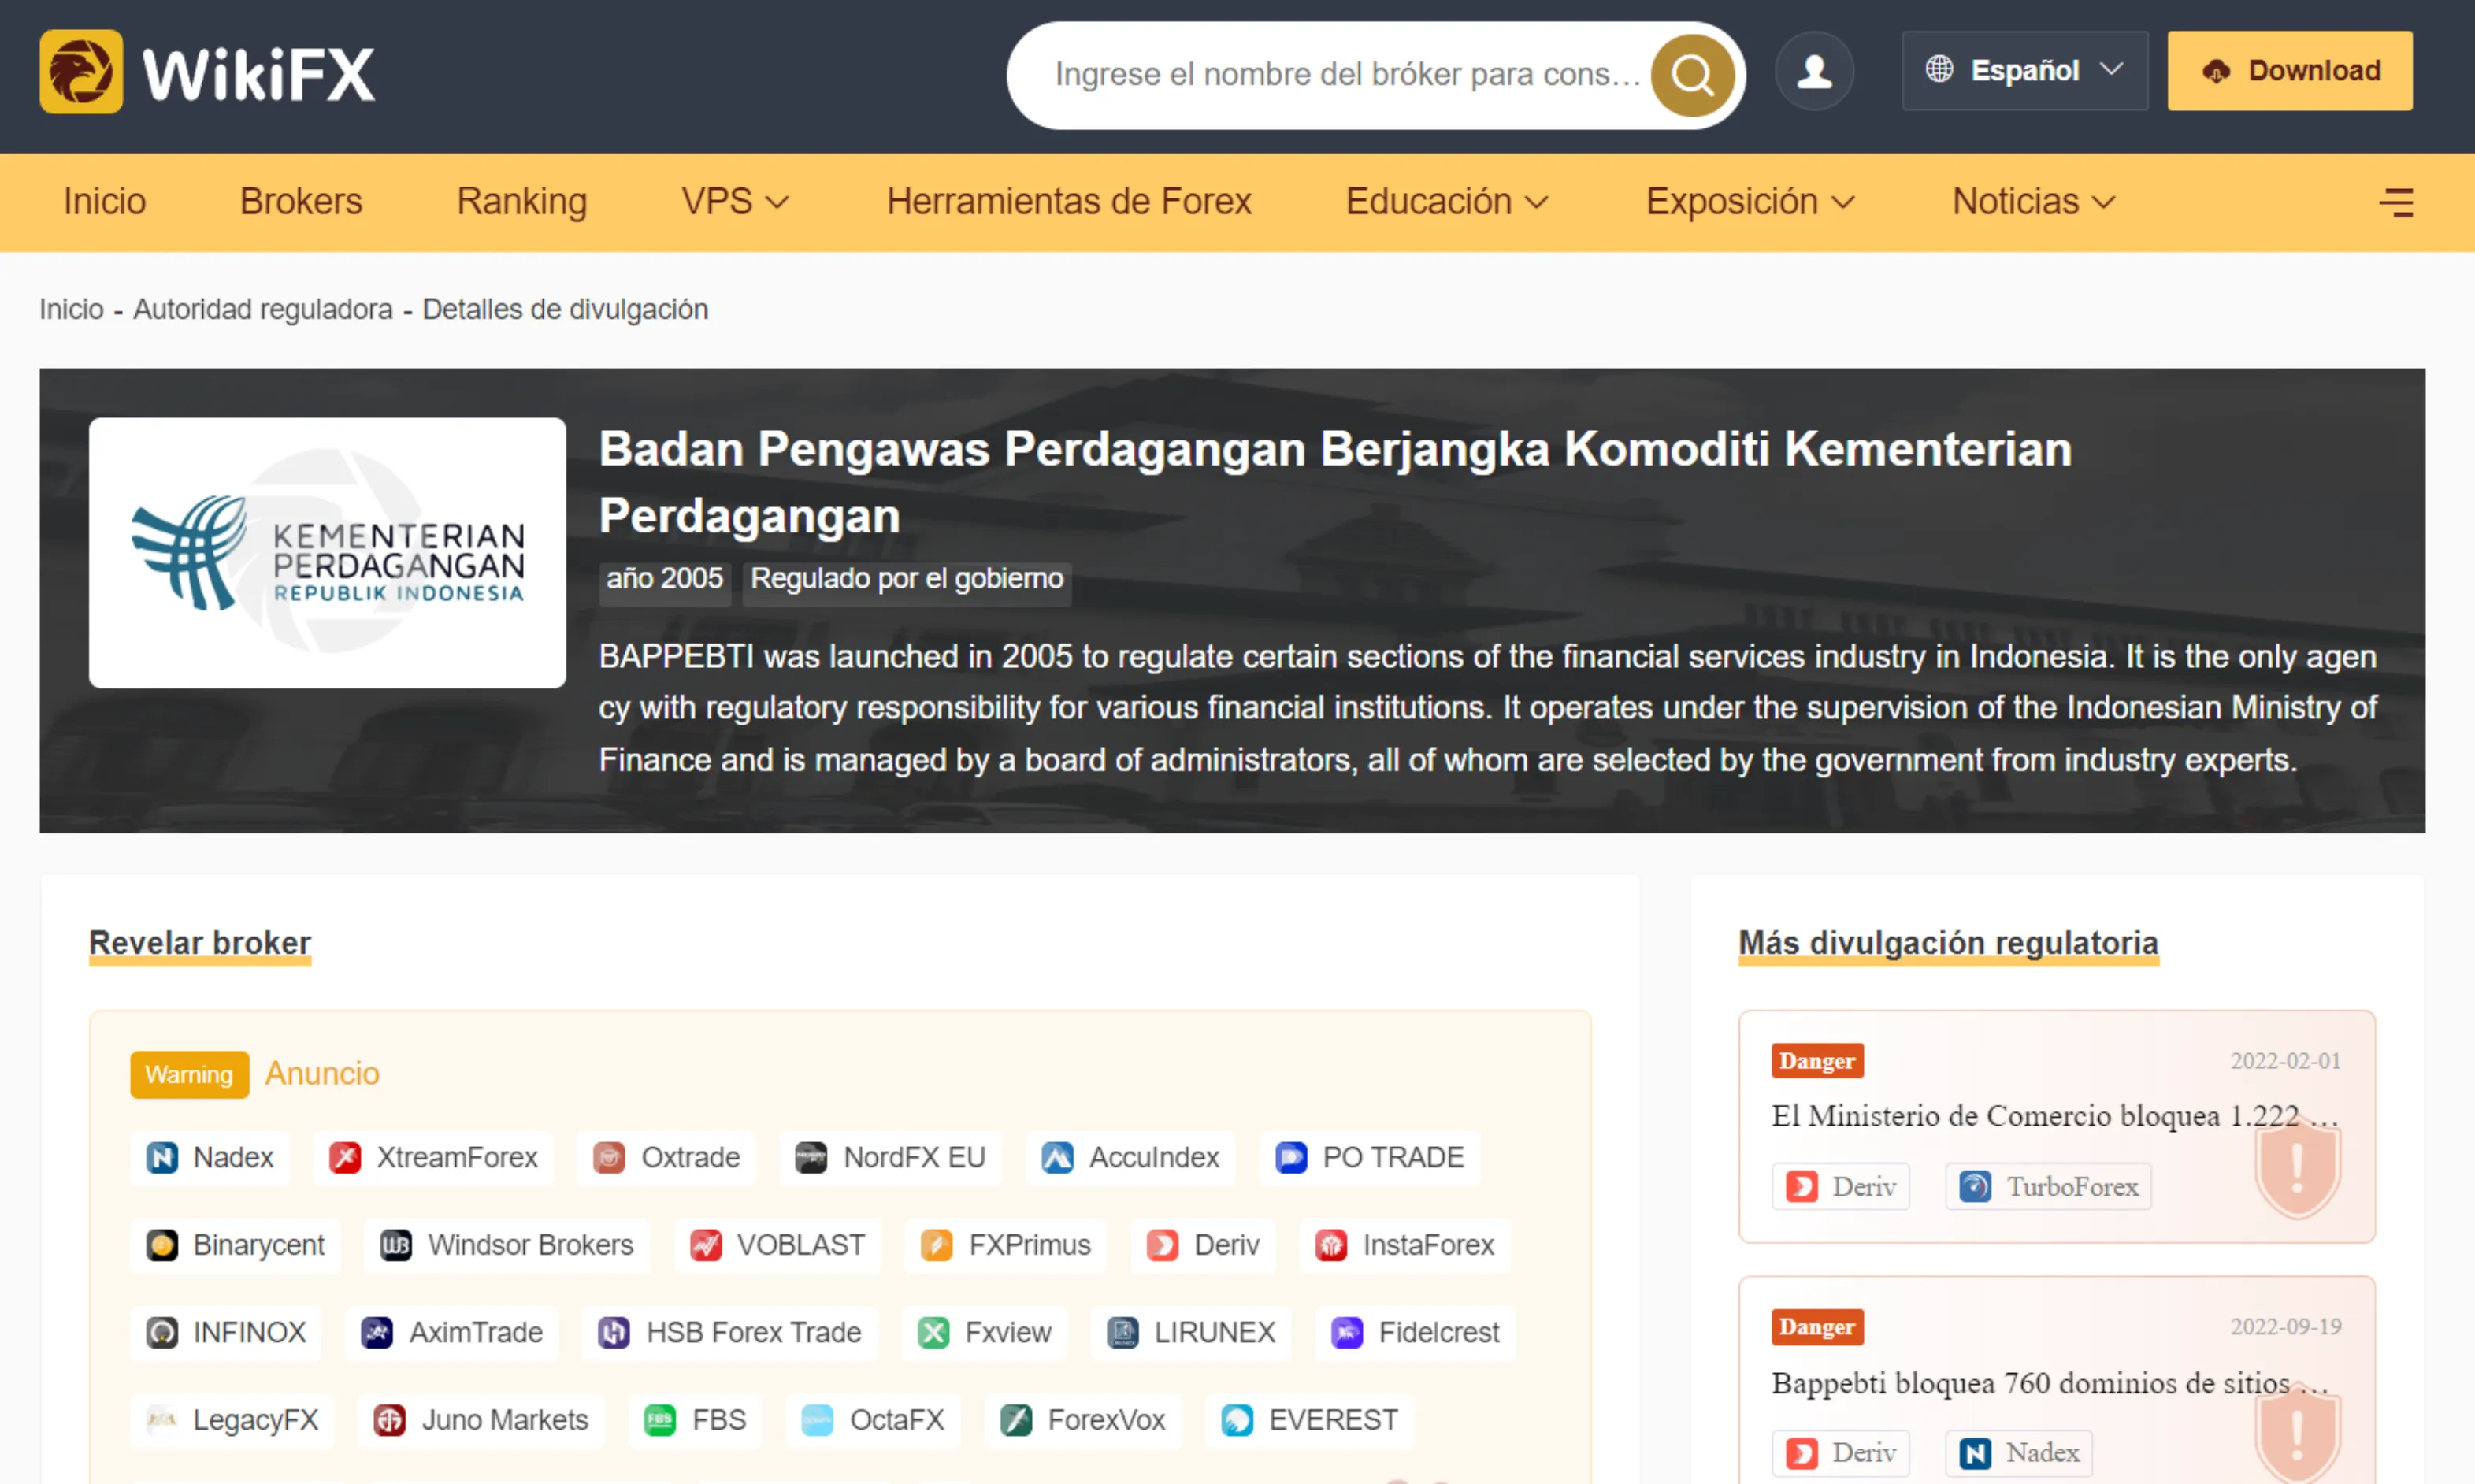This screenshot has width=2475, height=1484.
Task: Open the Deriv tag in the 2022-02-01 card
Action: point(1841,1187)
